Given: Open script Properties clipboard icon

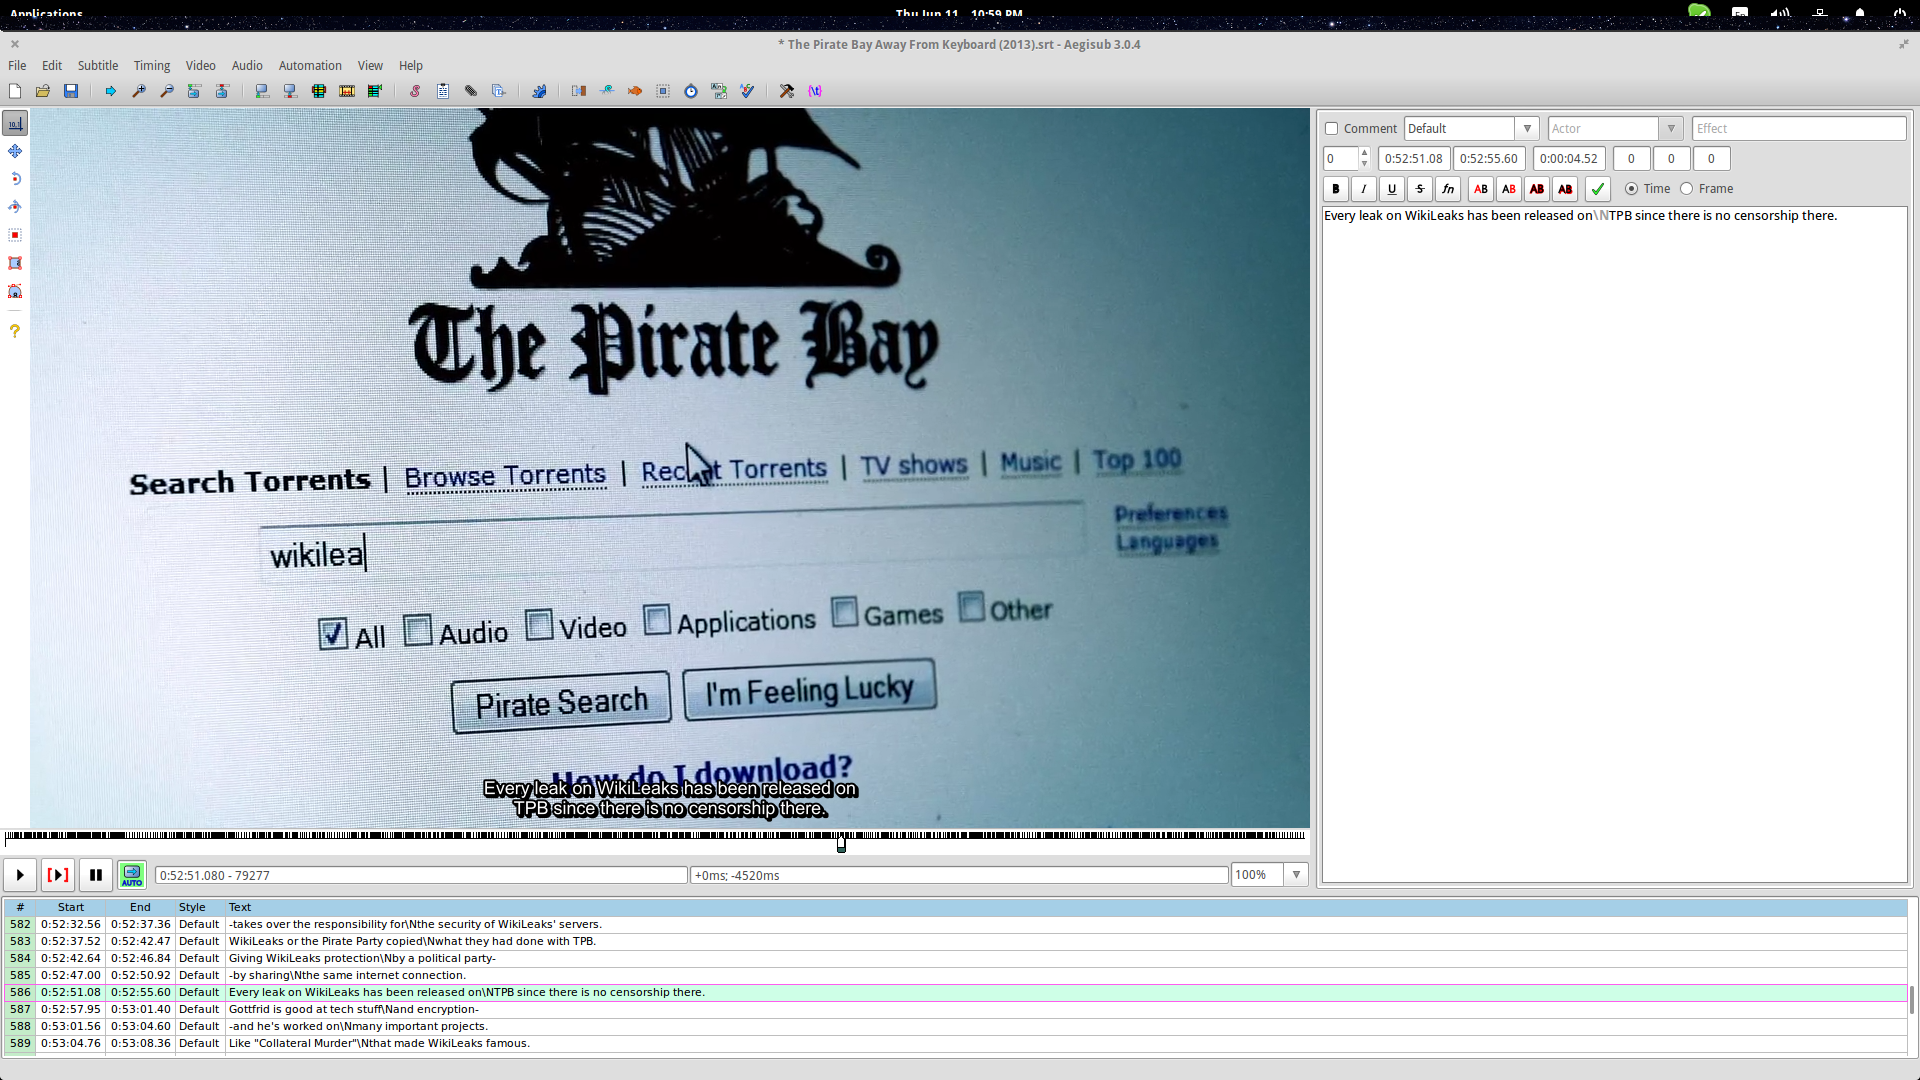Looking at the screenshot, I should pyautogui.click(x=443, y=91).
